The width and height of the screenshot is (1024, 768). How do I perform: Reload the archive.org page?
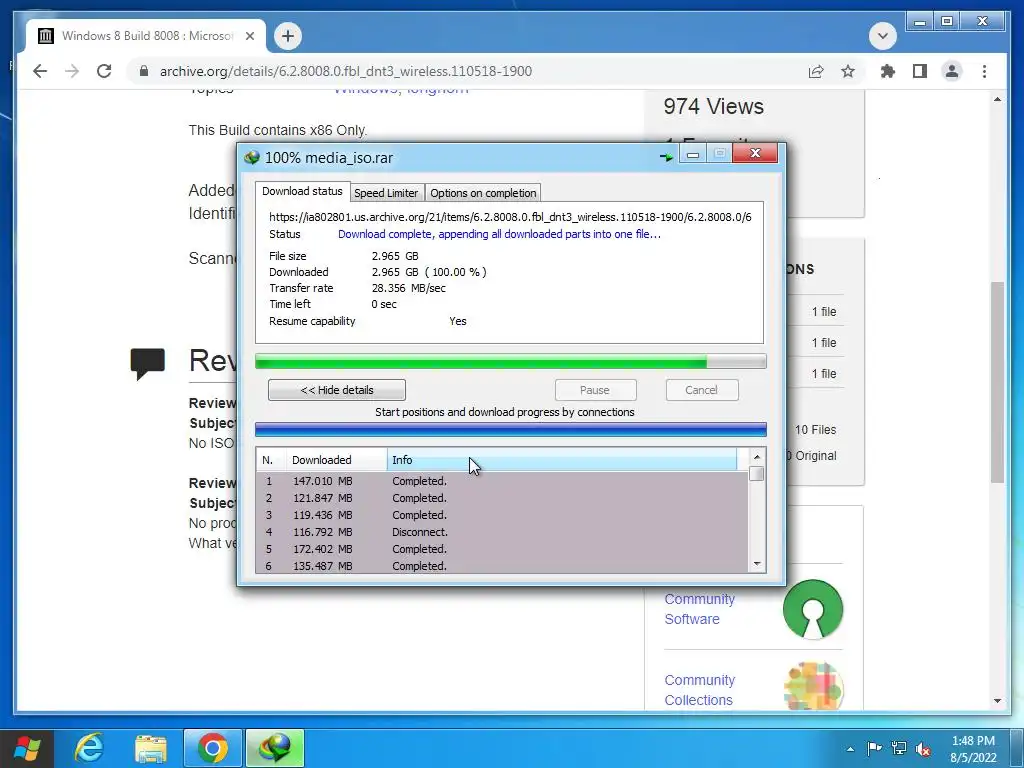pyautogui.click(x=104, y=71)
